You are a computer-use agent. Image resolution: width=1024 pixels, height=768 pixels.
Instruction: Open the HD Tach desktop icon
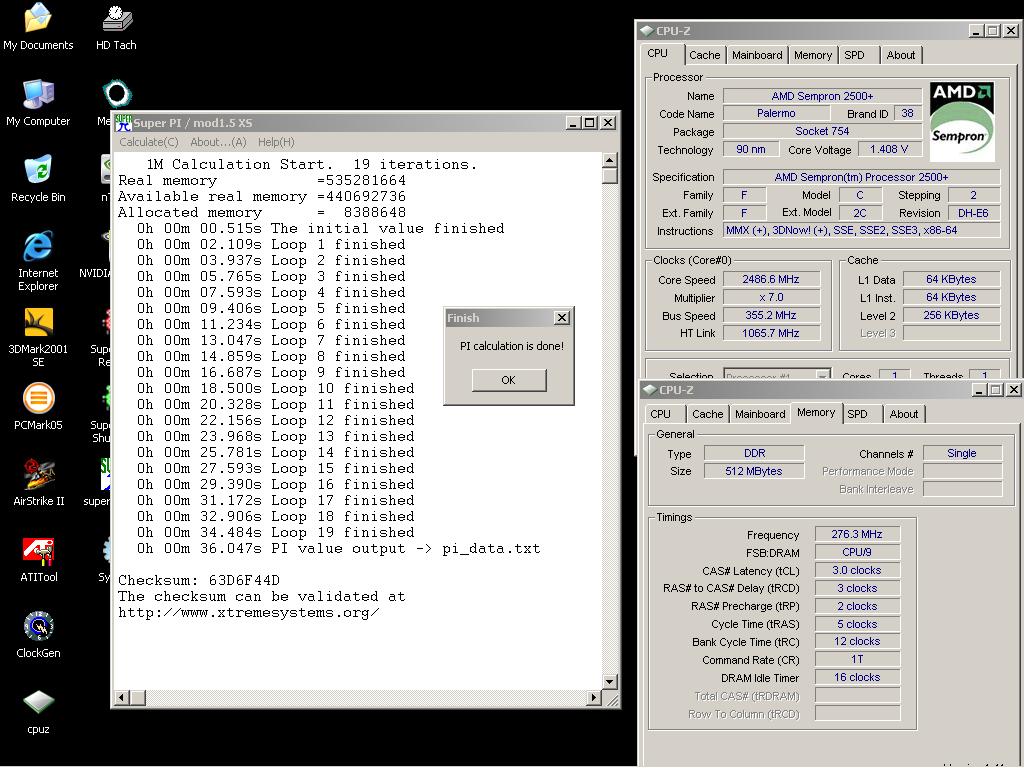click(x=116, y=26)
